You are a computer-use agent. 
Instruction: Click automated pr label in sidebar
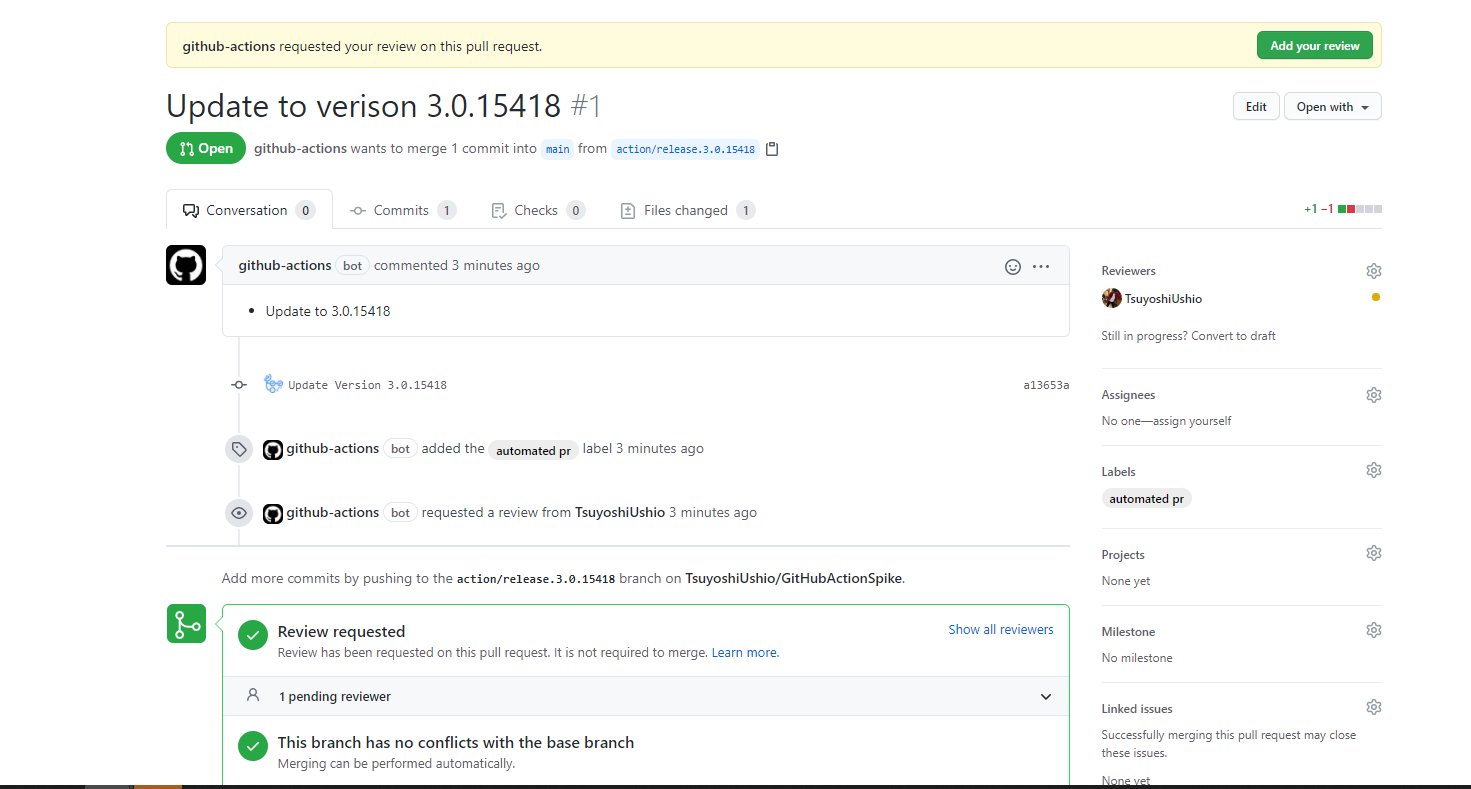1146,499
